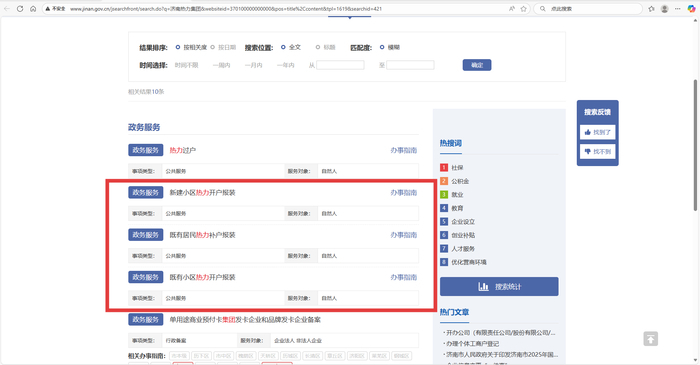The width and height of the screenshot is (700, 365).
Task: Click the 至 end date input field
Action: [410, 65]
